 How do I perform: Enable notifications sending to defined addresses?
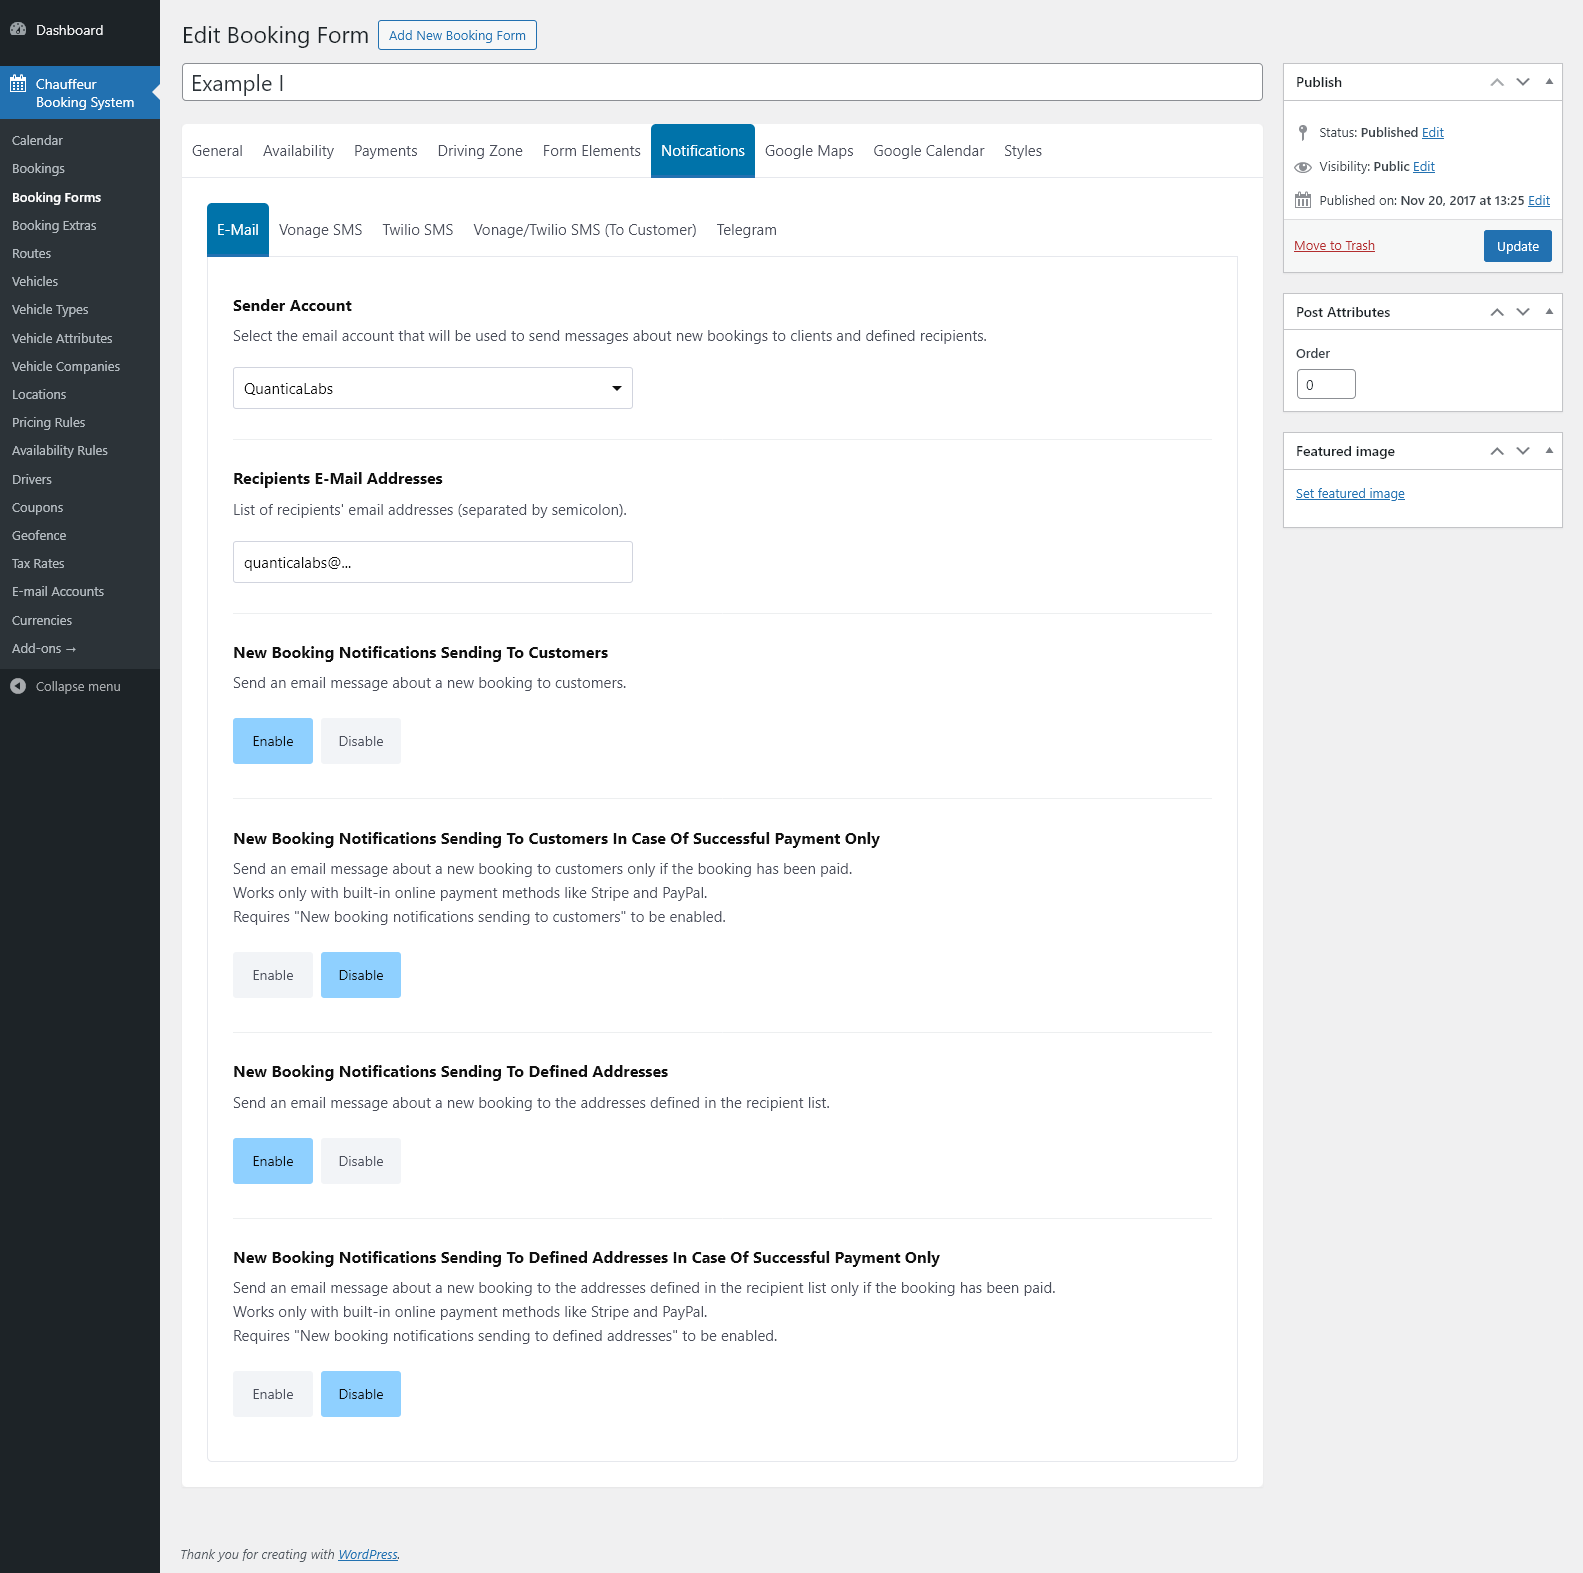point(273,1161)
